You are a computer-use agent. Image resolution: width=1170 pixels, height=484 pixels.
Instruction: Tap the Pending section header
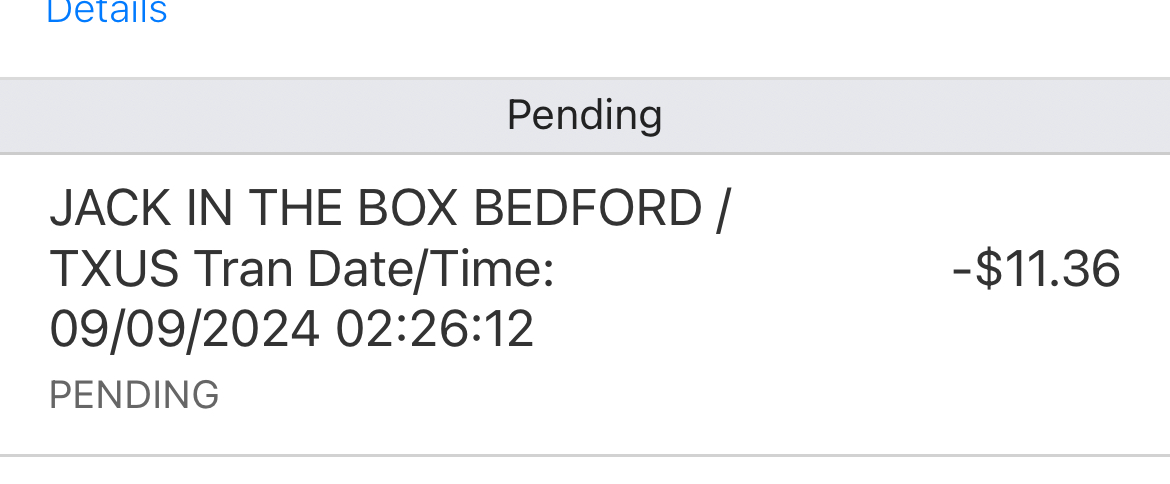[x=584, y=115]
